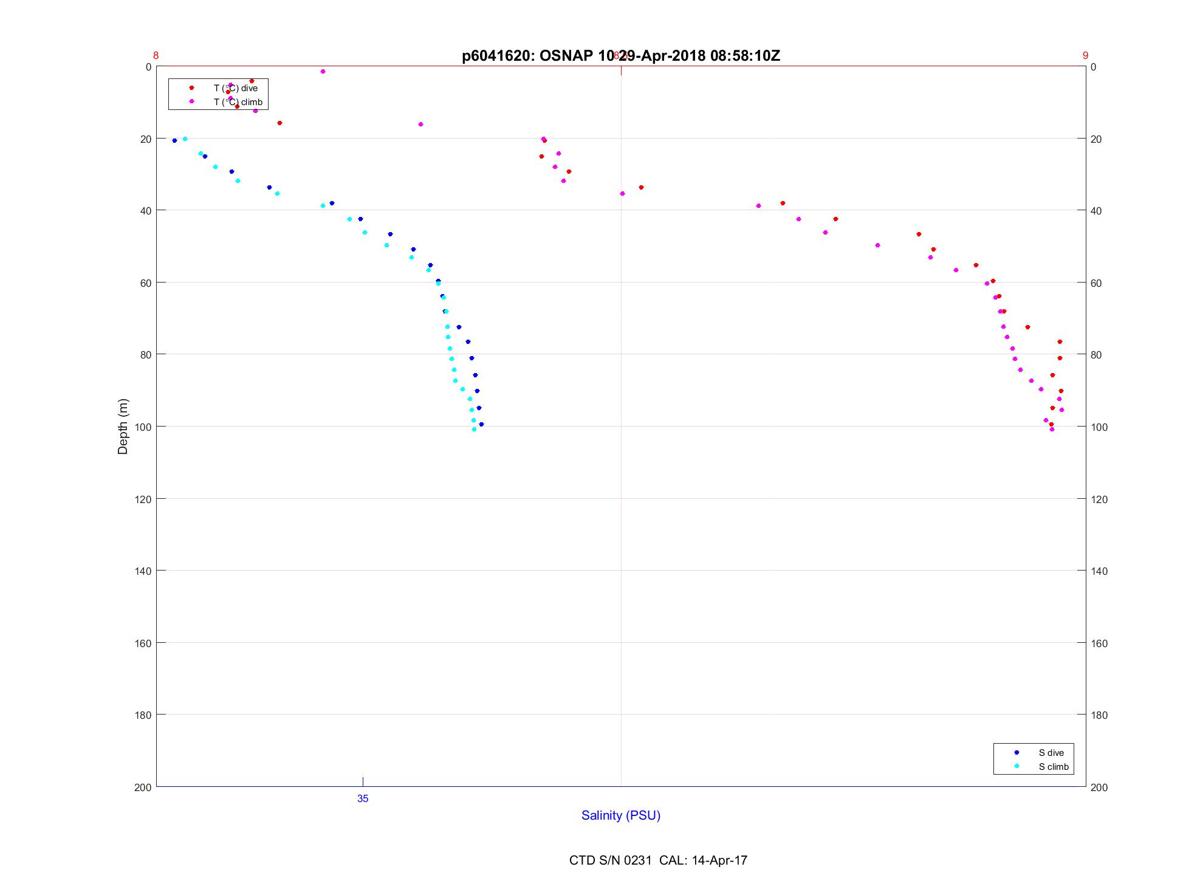Click left depth axis tick label 100
The image size is (1200, 885).
[x=141, y=427]
